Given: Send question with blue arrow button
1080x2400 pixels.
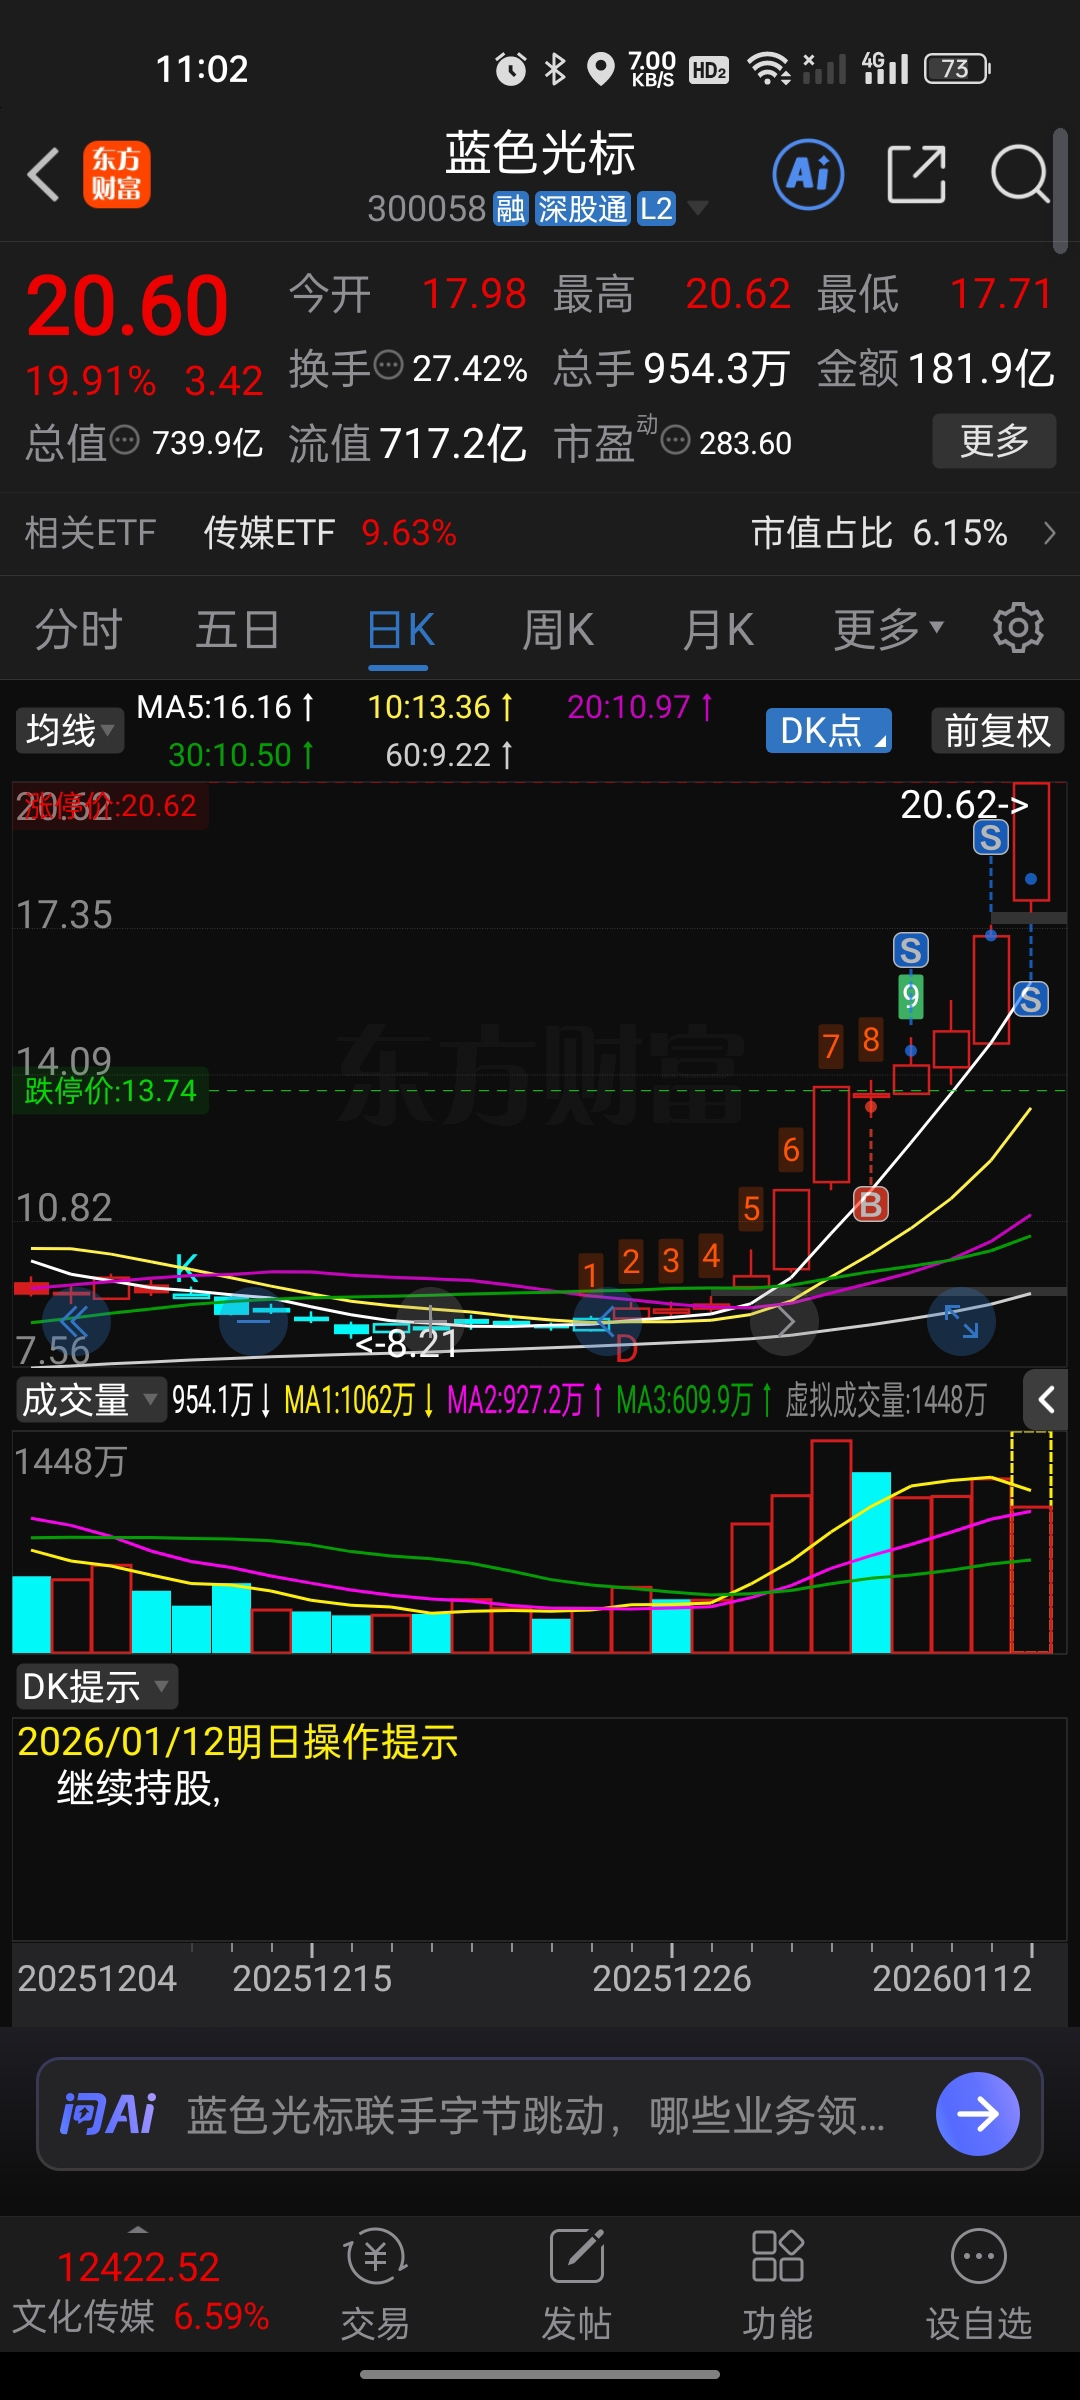Looking at the screenshot, I should [978, 2113].
